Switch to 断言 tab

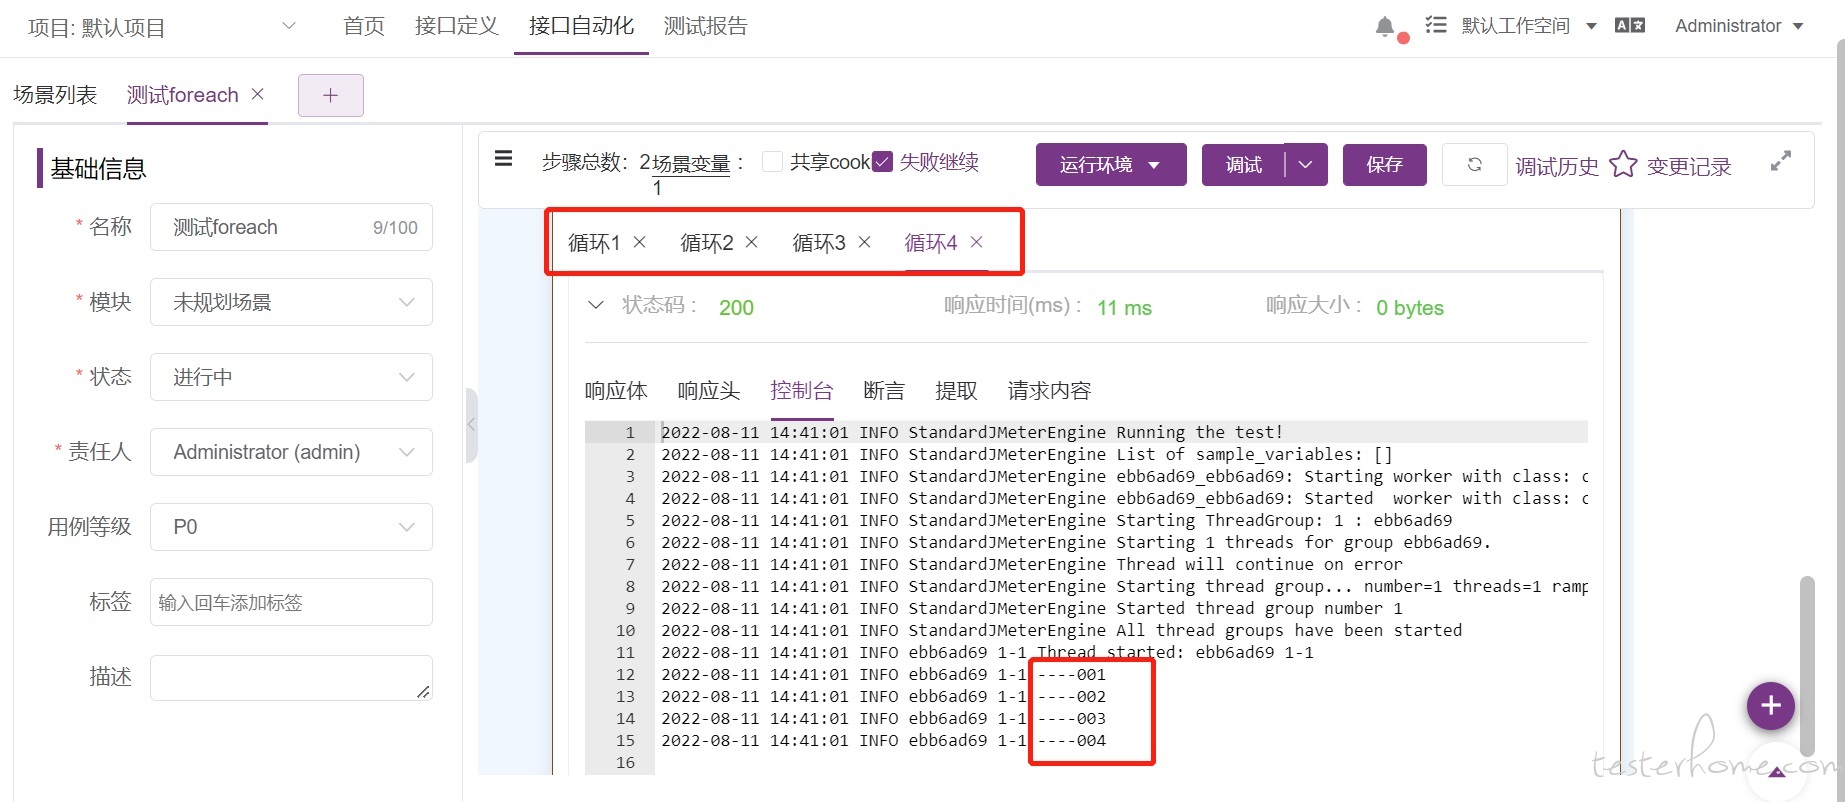pos(884,391)
